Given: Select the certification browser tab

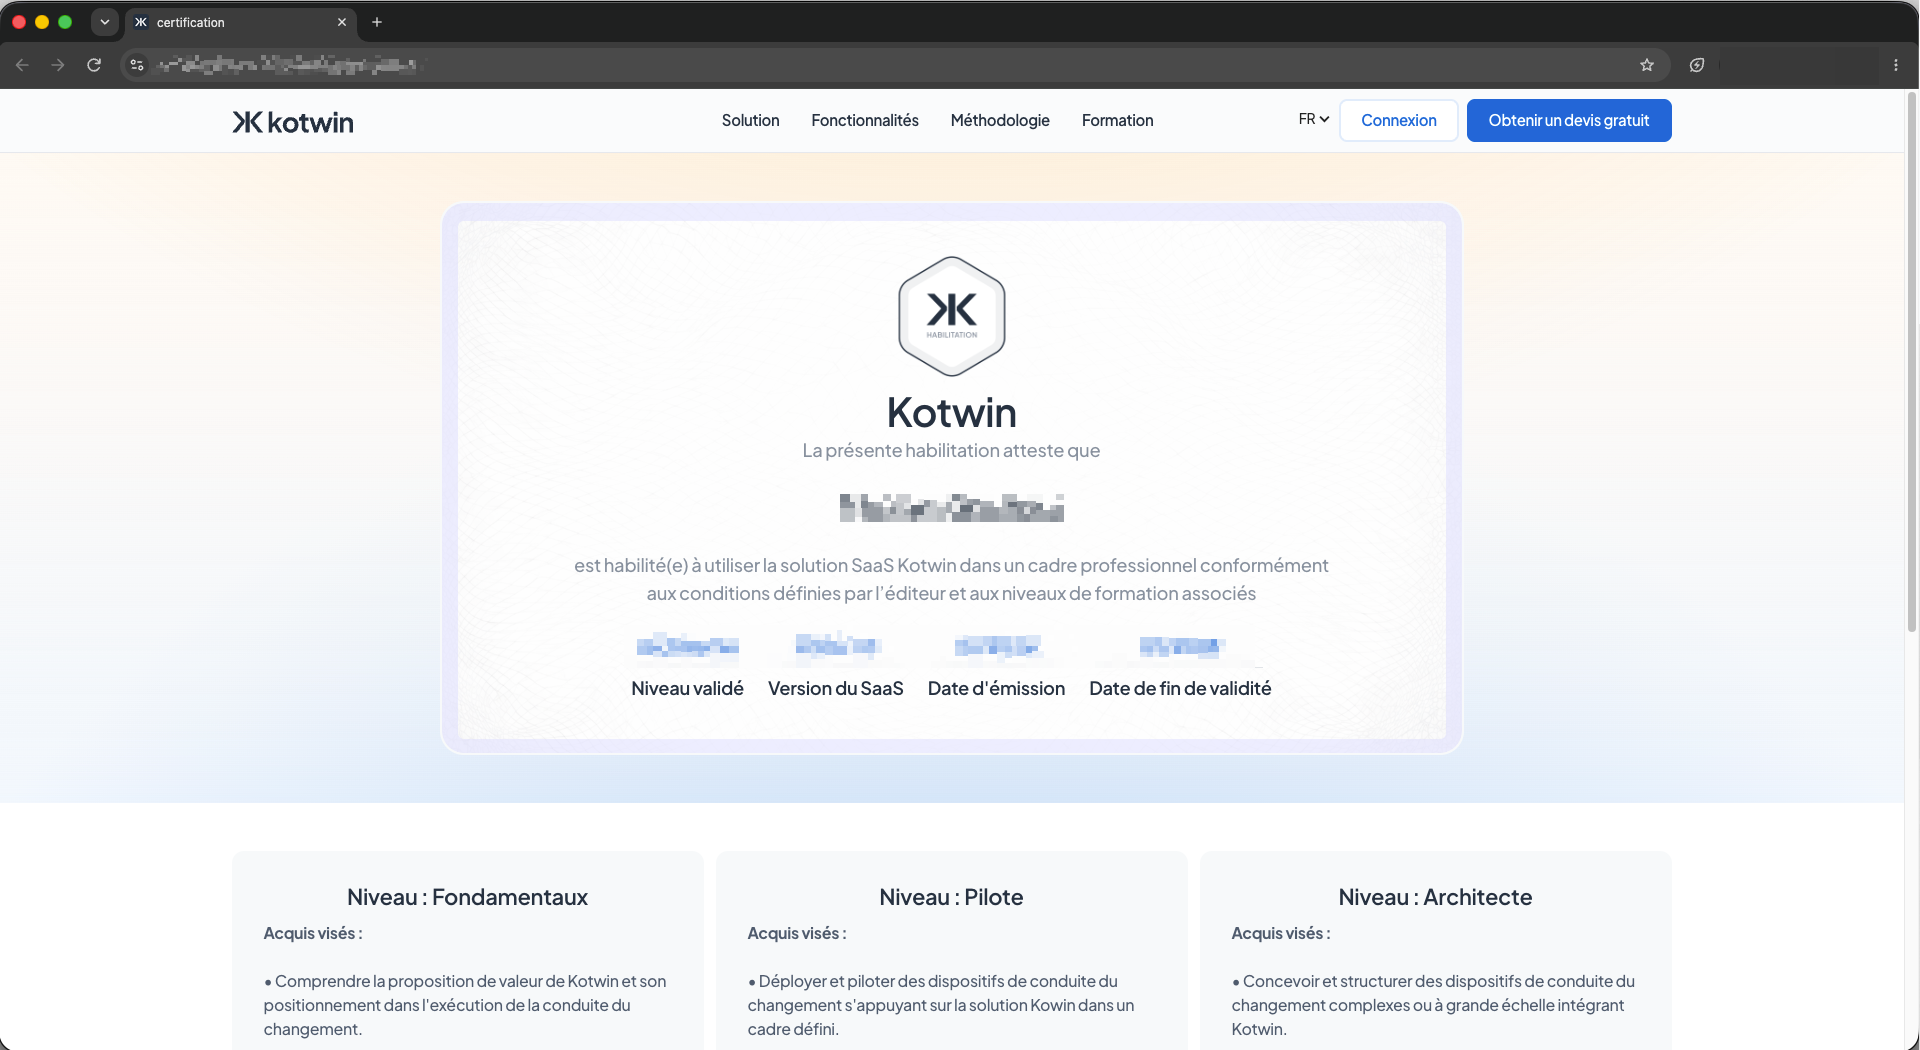Looking at the screenshot, I should click(241, 22).
